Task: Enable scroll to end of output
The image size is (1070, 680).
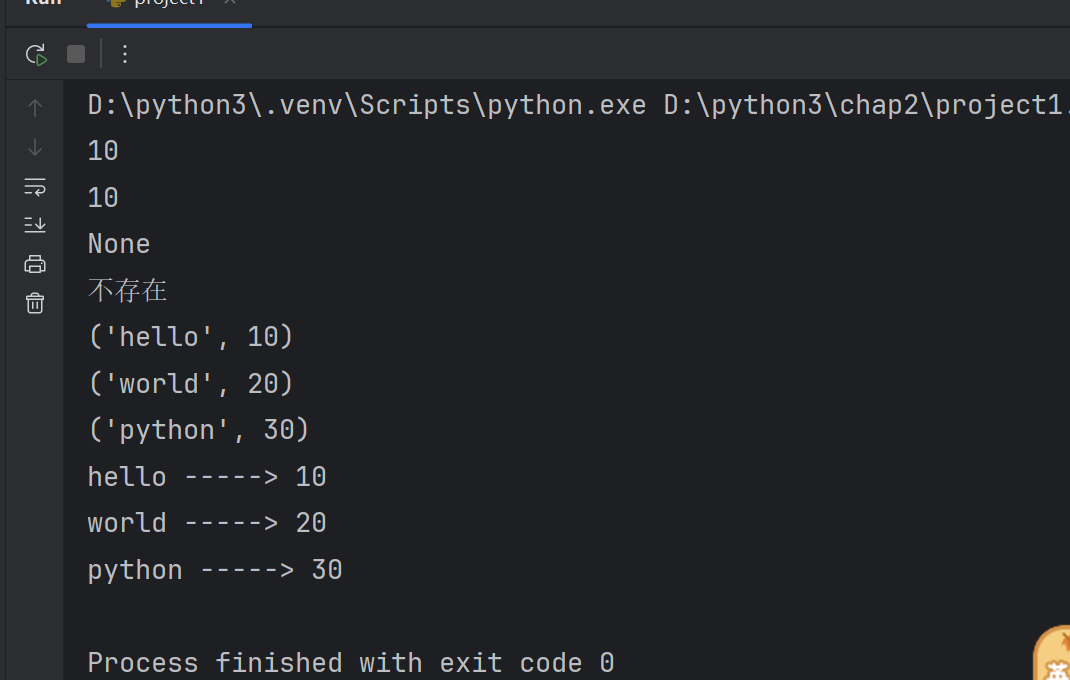Action: (35, 225)
